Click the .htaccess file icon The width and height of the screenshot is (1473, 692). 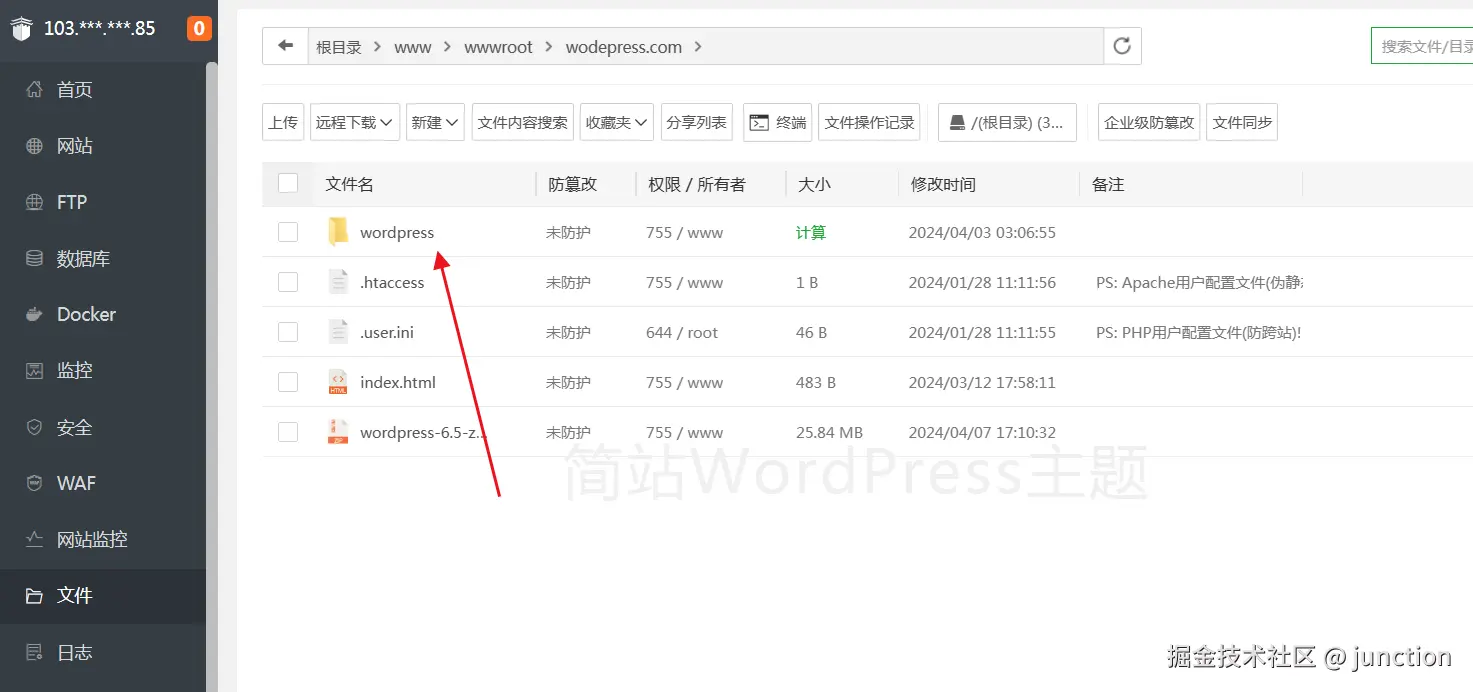click(338, 282)
